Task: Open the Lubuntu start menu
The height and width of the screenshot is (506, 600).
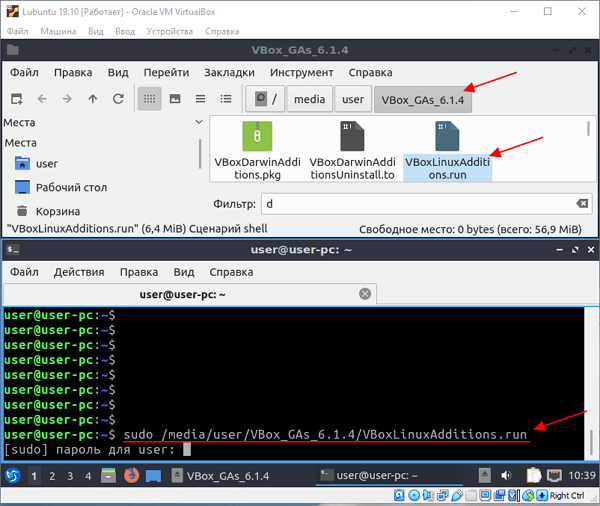Action: click(x=13, y=476)
